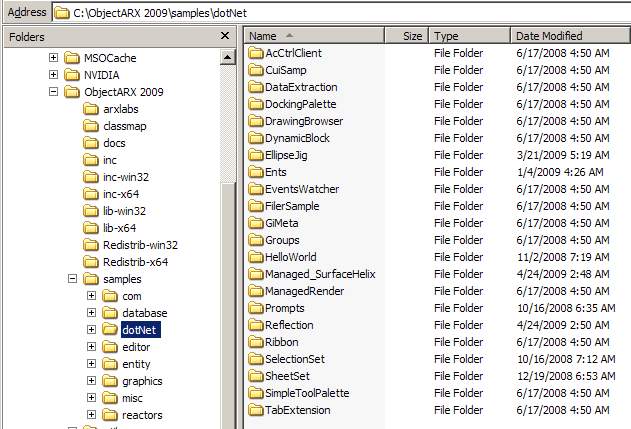The width and height of the screenshot is (631, 429).
Task: Select the Groups folder icon
Action: [x=256, y=240]
